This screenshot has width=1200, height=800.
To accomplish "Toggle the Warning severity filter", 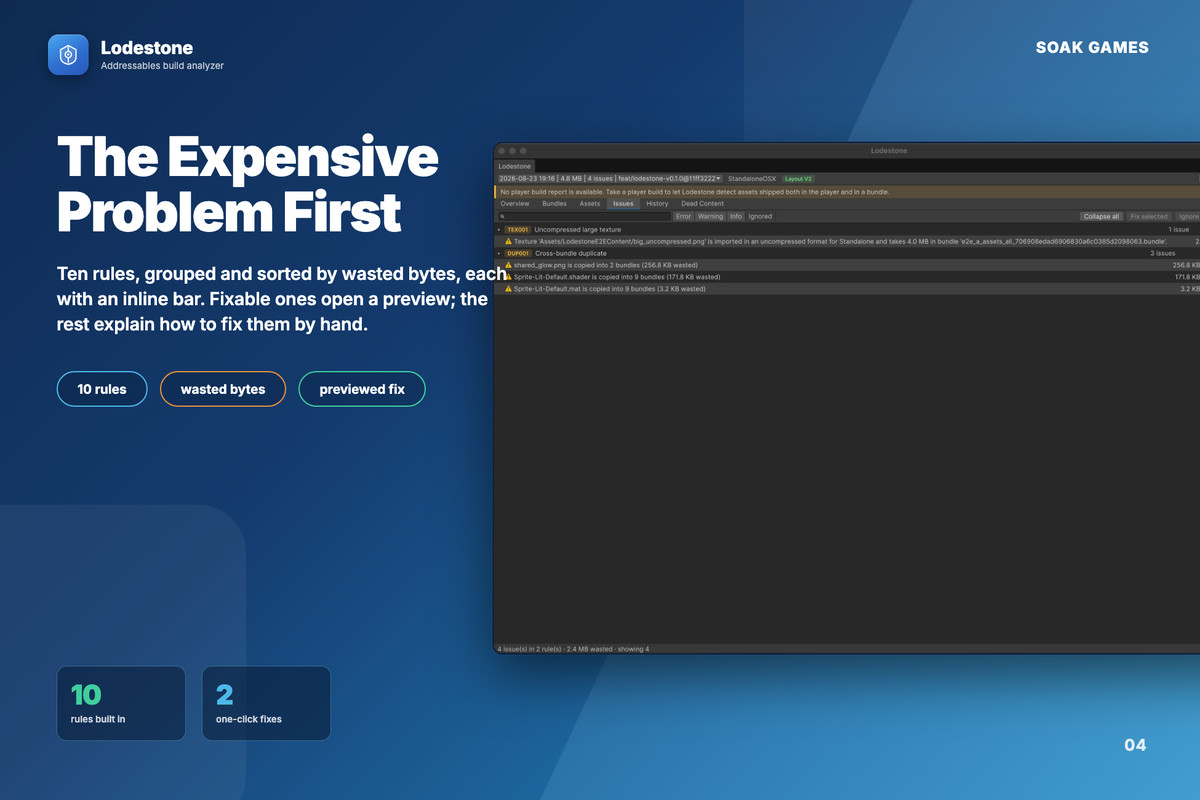I will (710, 216).
